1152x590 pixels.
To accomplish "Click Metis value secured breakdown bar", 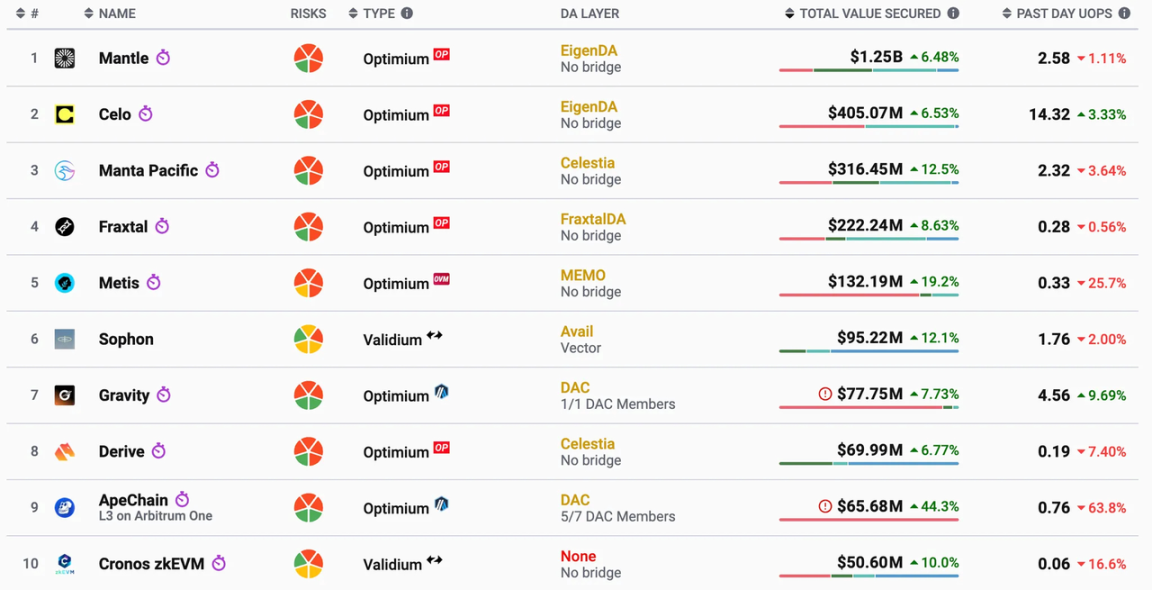I will coord(868,295).
